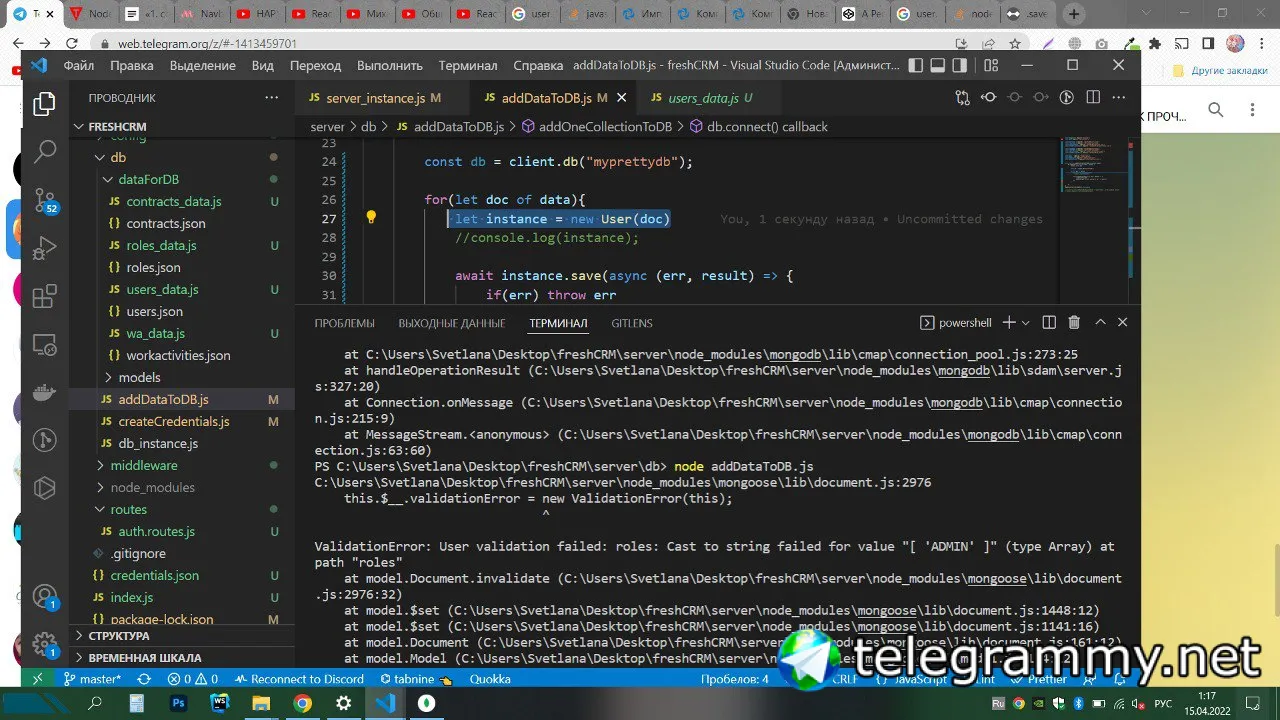Open Google Chrome from the taskbar

302,704
